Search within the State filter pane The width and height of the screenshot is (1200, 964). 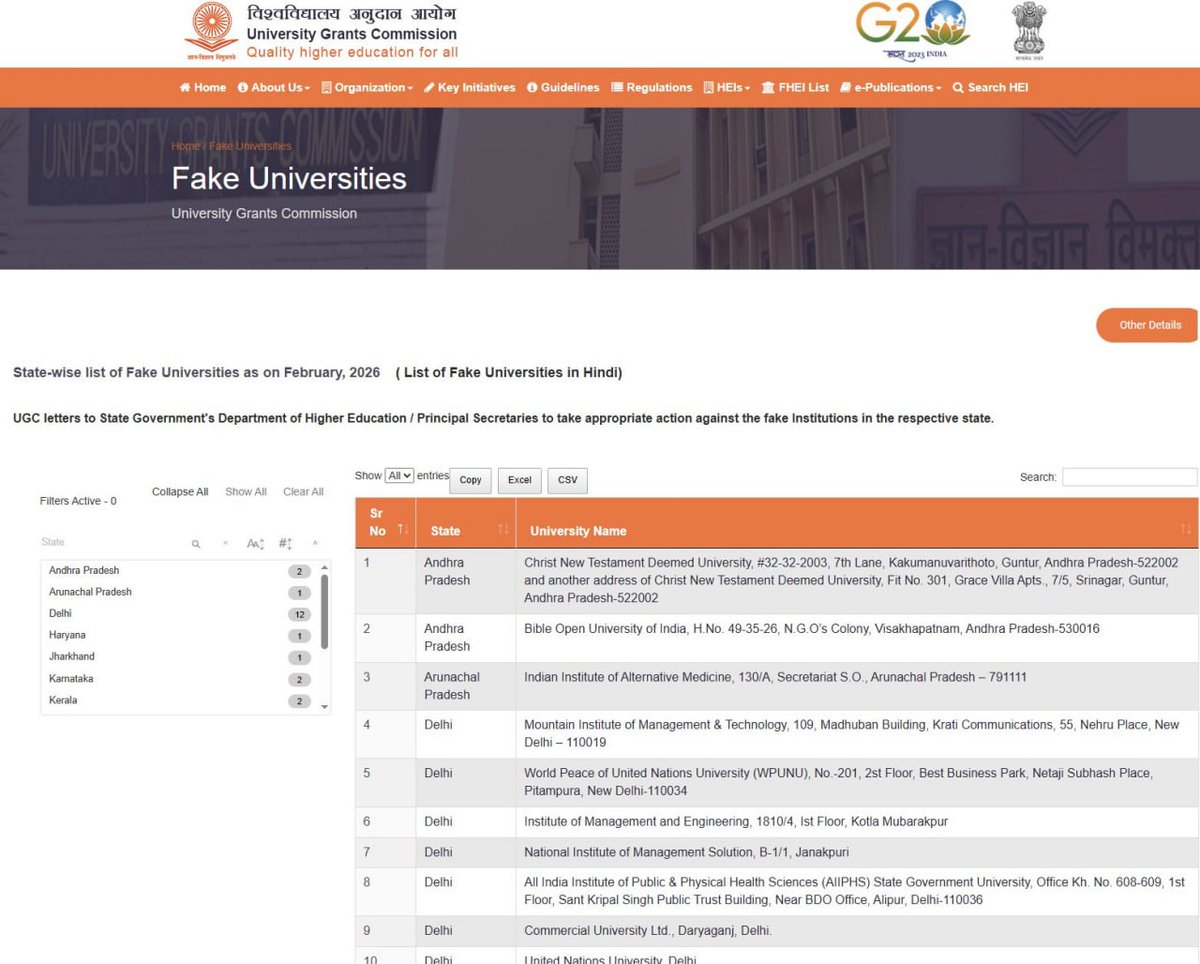(196, 544)
